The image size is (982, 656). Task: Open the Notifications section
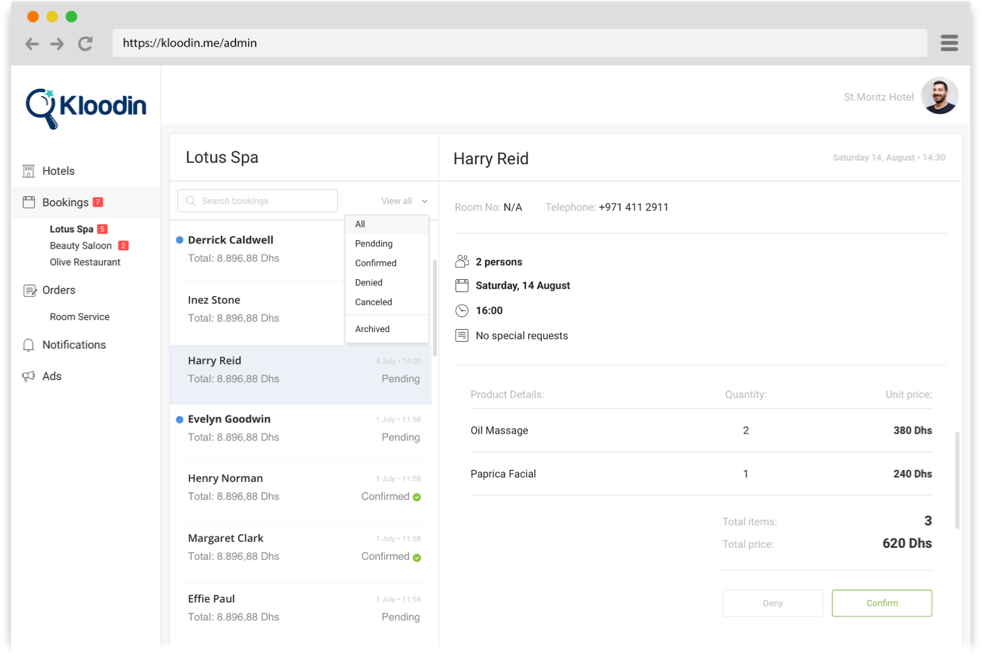pyautogui.click(x=74, y=345)
